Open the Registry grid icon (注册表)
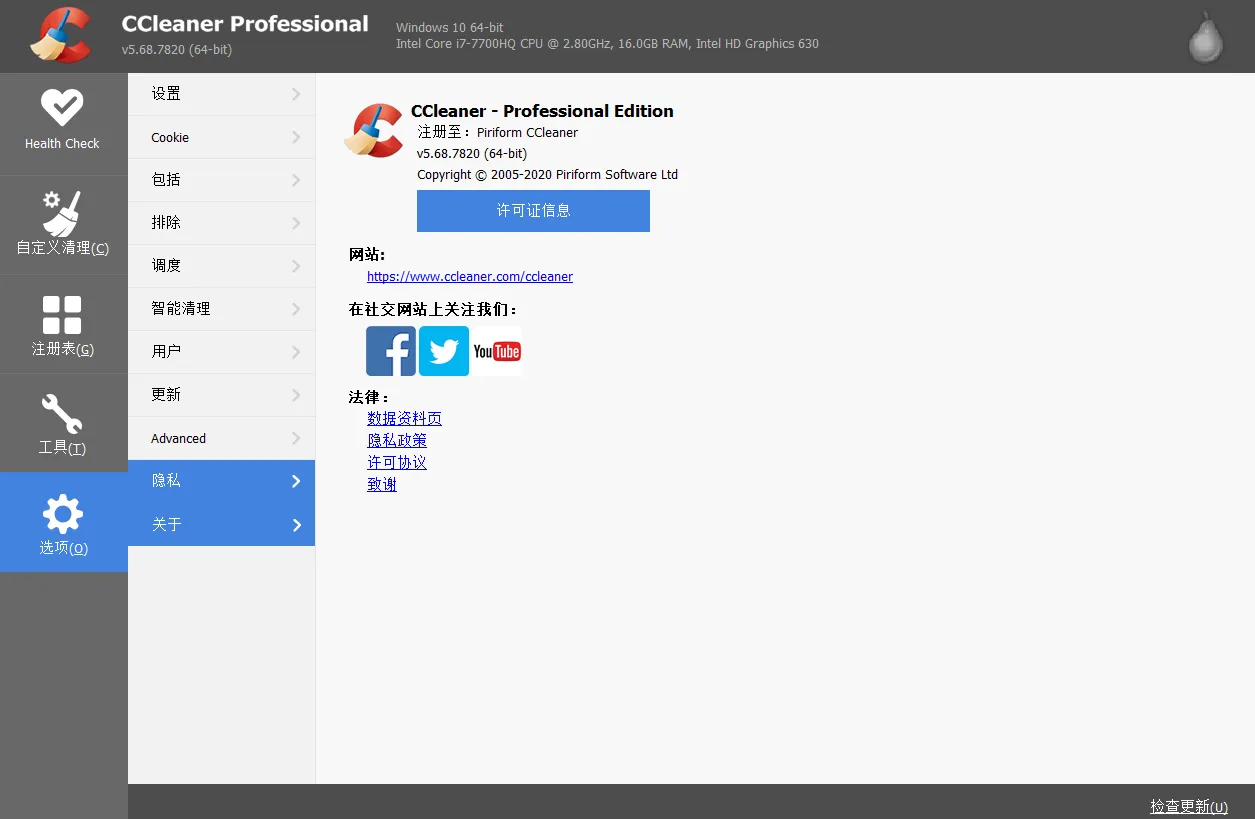 pos(62,314)
